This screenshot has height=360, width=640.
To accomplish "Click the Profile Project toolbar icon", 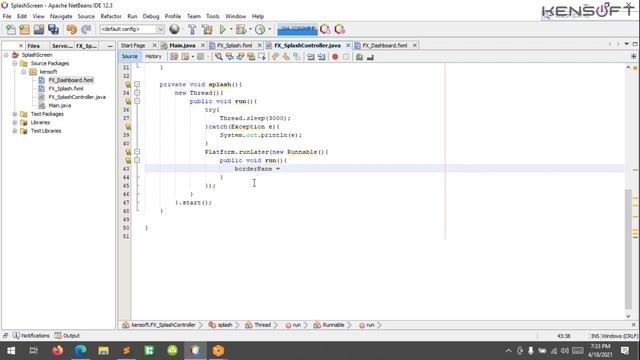I will 260,29.
